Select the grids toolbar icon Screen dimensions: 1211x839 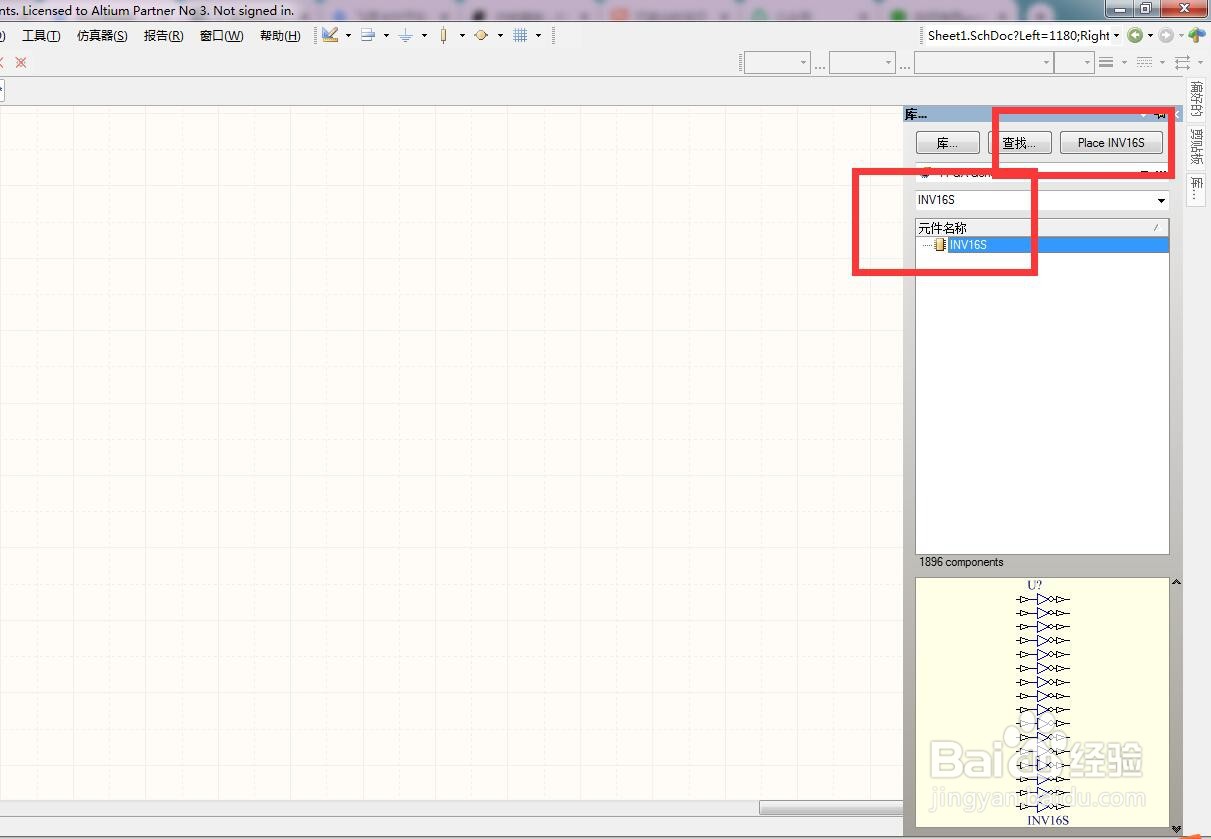(x=520, y=35)
